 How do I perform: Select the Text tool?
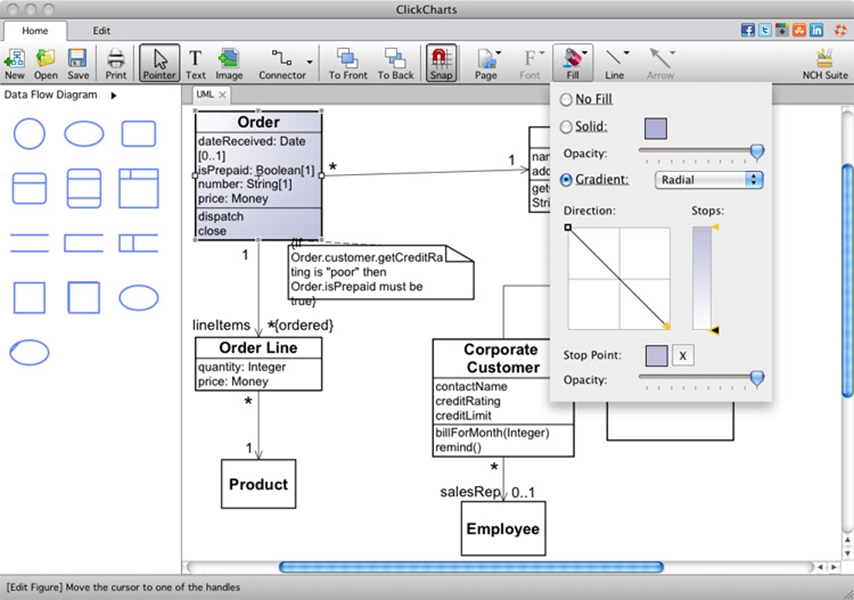(x=196, y=64)
